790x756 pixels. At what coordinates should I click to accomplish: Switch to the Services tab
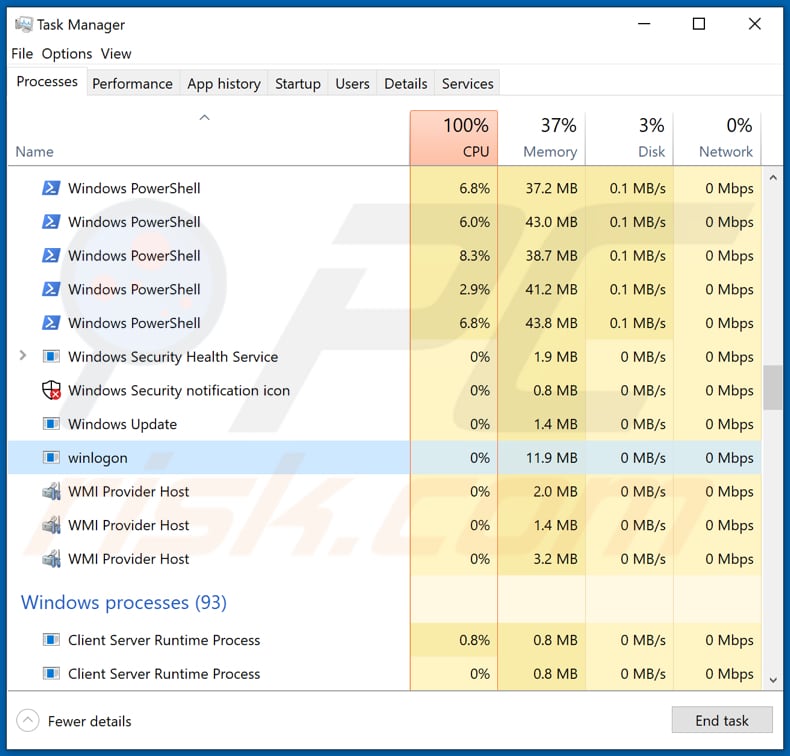coord(468,84)
